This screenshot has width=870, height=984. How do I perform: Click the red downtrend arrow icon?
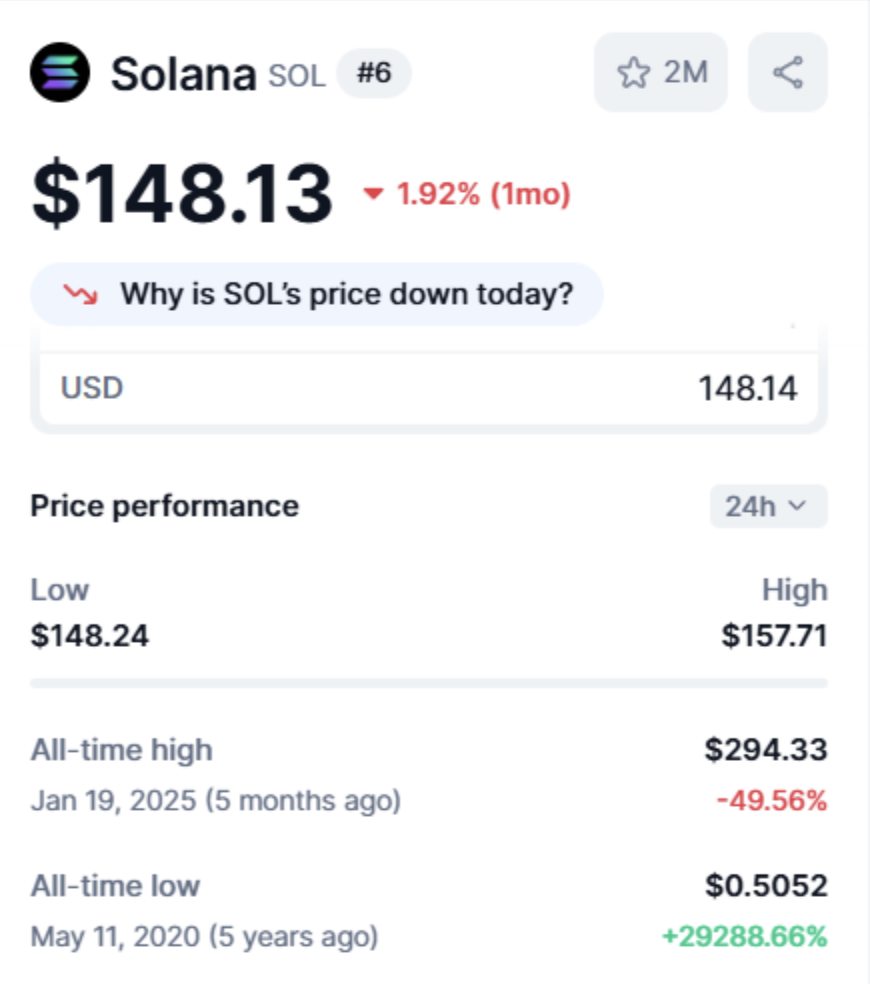[x=78, y=294]
